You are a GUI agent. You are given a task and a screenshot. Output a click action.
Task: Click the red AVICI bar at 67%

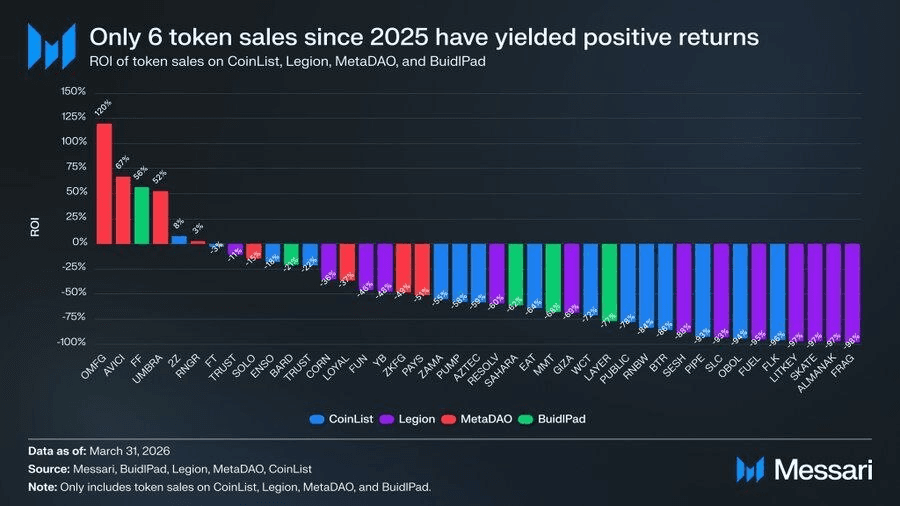(x=123, y=210)
